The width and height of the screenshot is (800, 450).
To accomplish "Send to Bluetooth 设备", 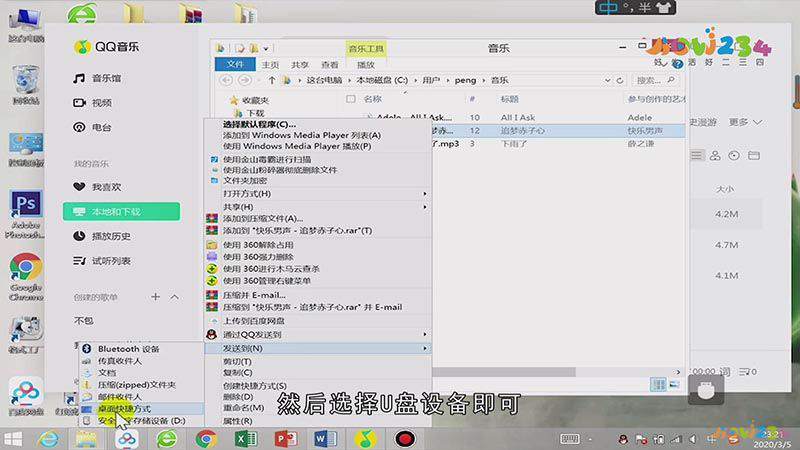I will pyautogui.click(x=129, y=349).
